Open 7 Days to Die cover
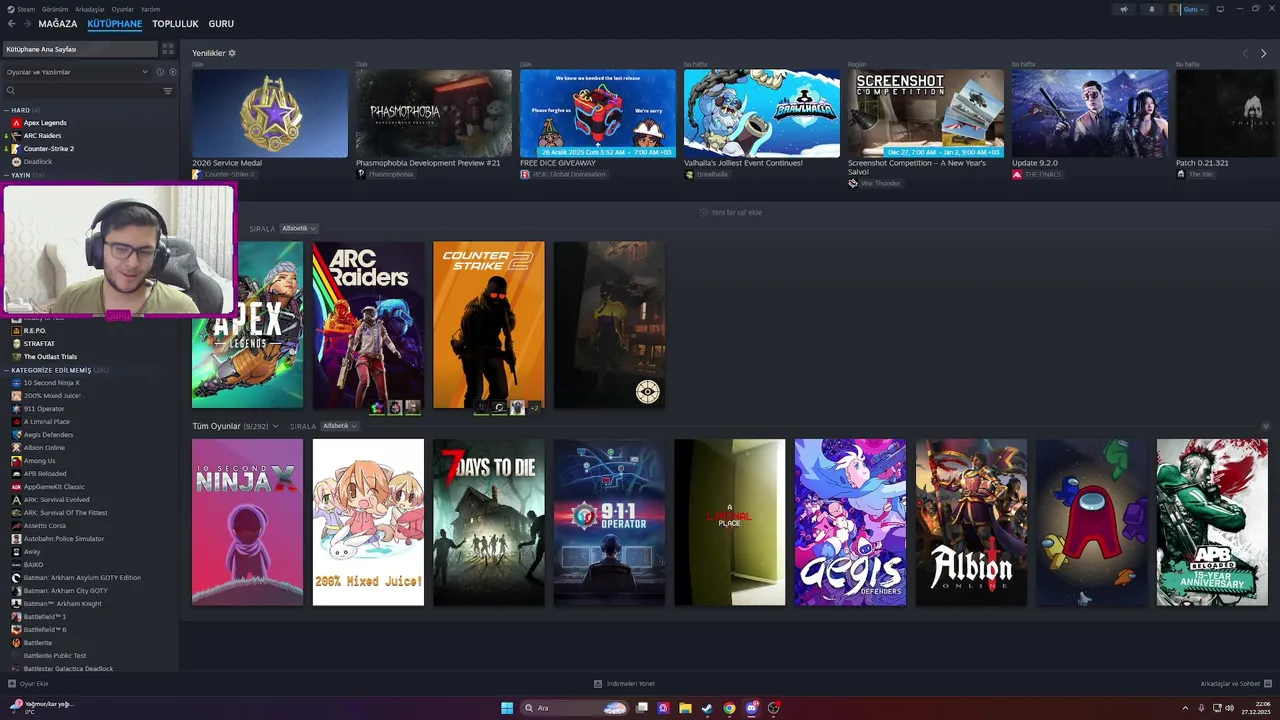 click(489, 522)
